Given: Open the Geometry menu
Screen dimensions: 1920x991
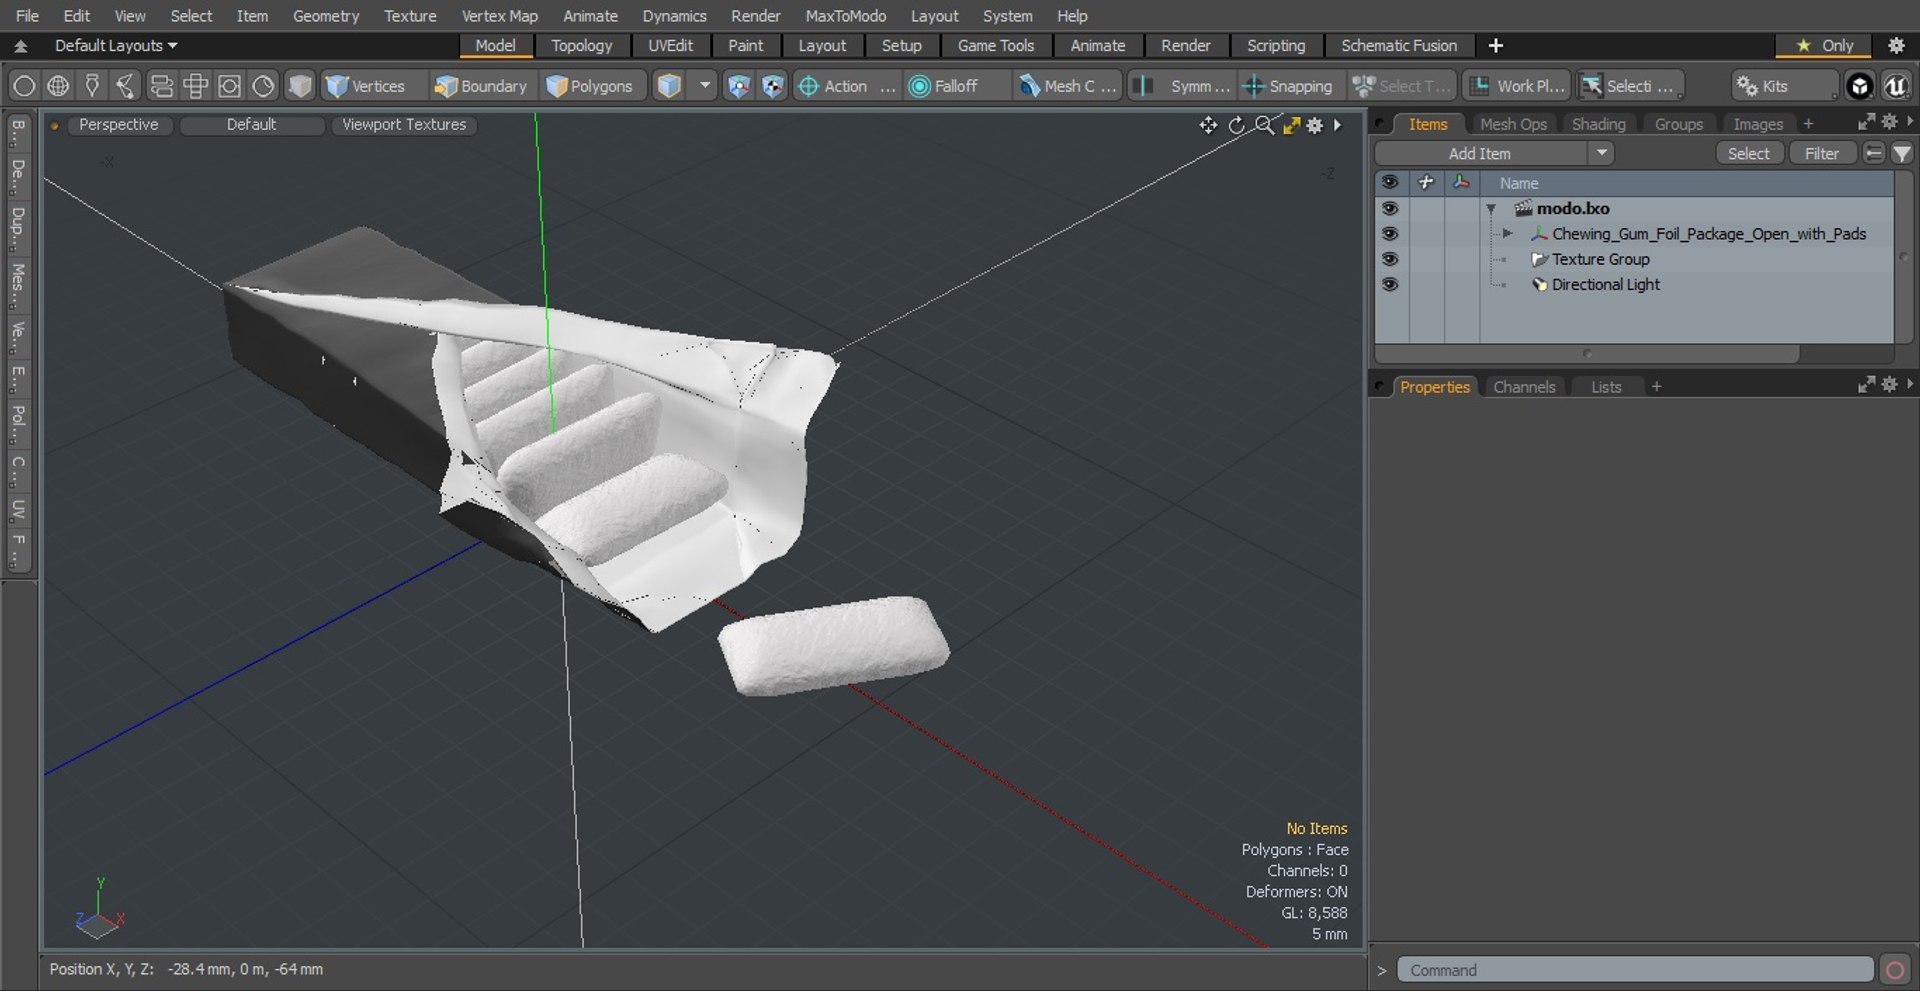Looking at the screenshot, I should coord(325,16).
